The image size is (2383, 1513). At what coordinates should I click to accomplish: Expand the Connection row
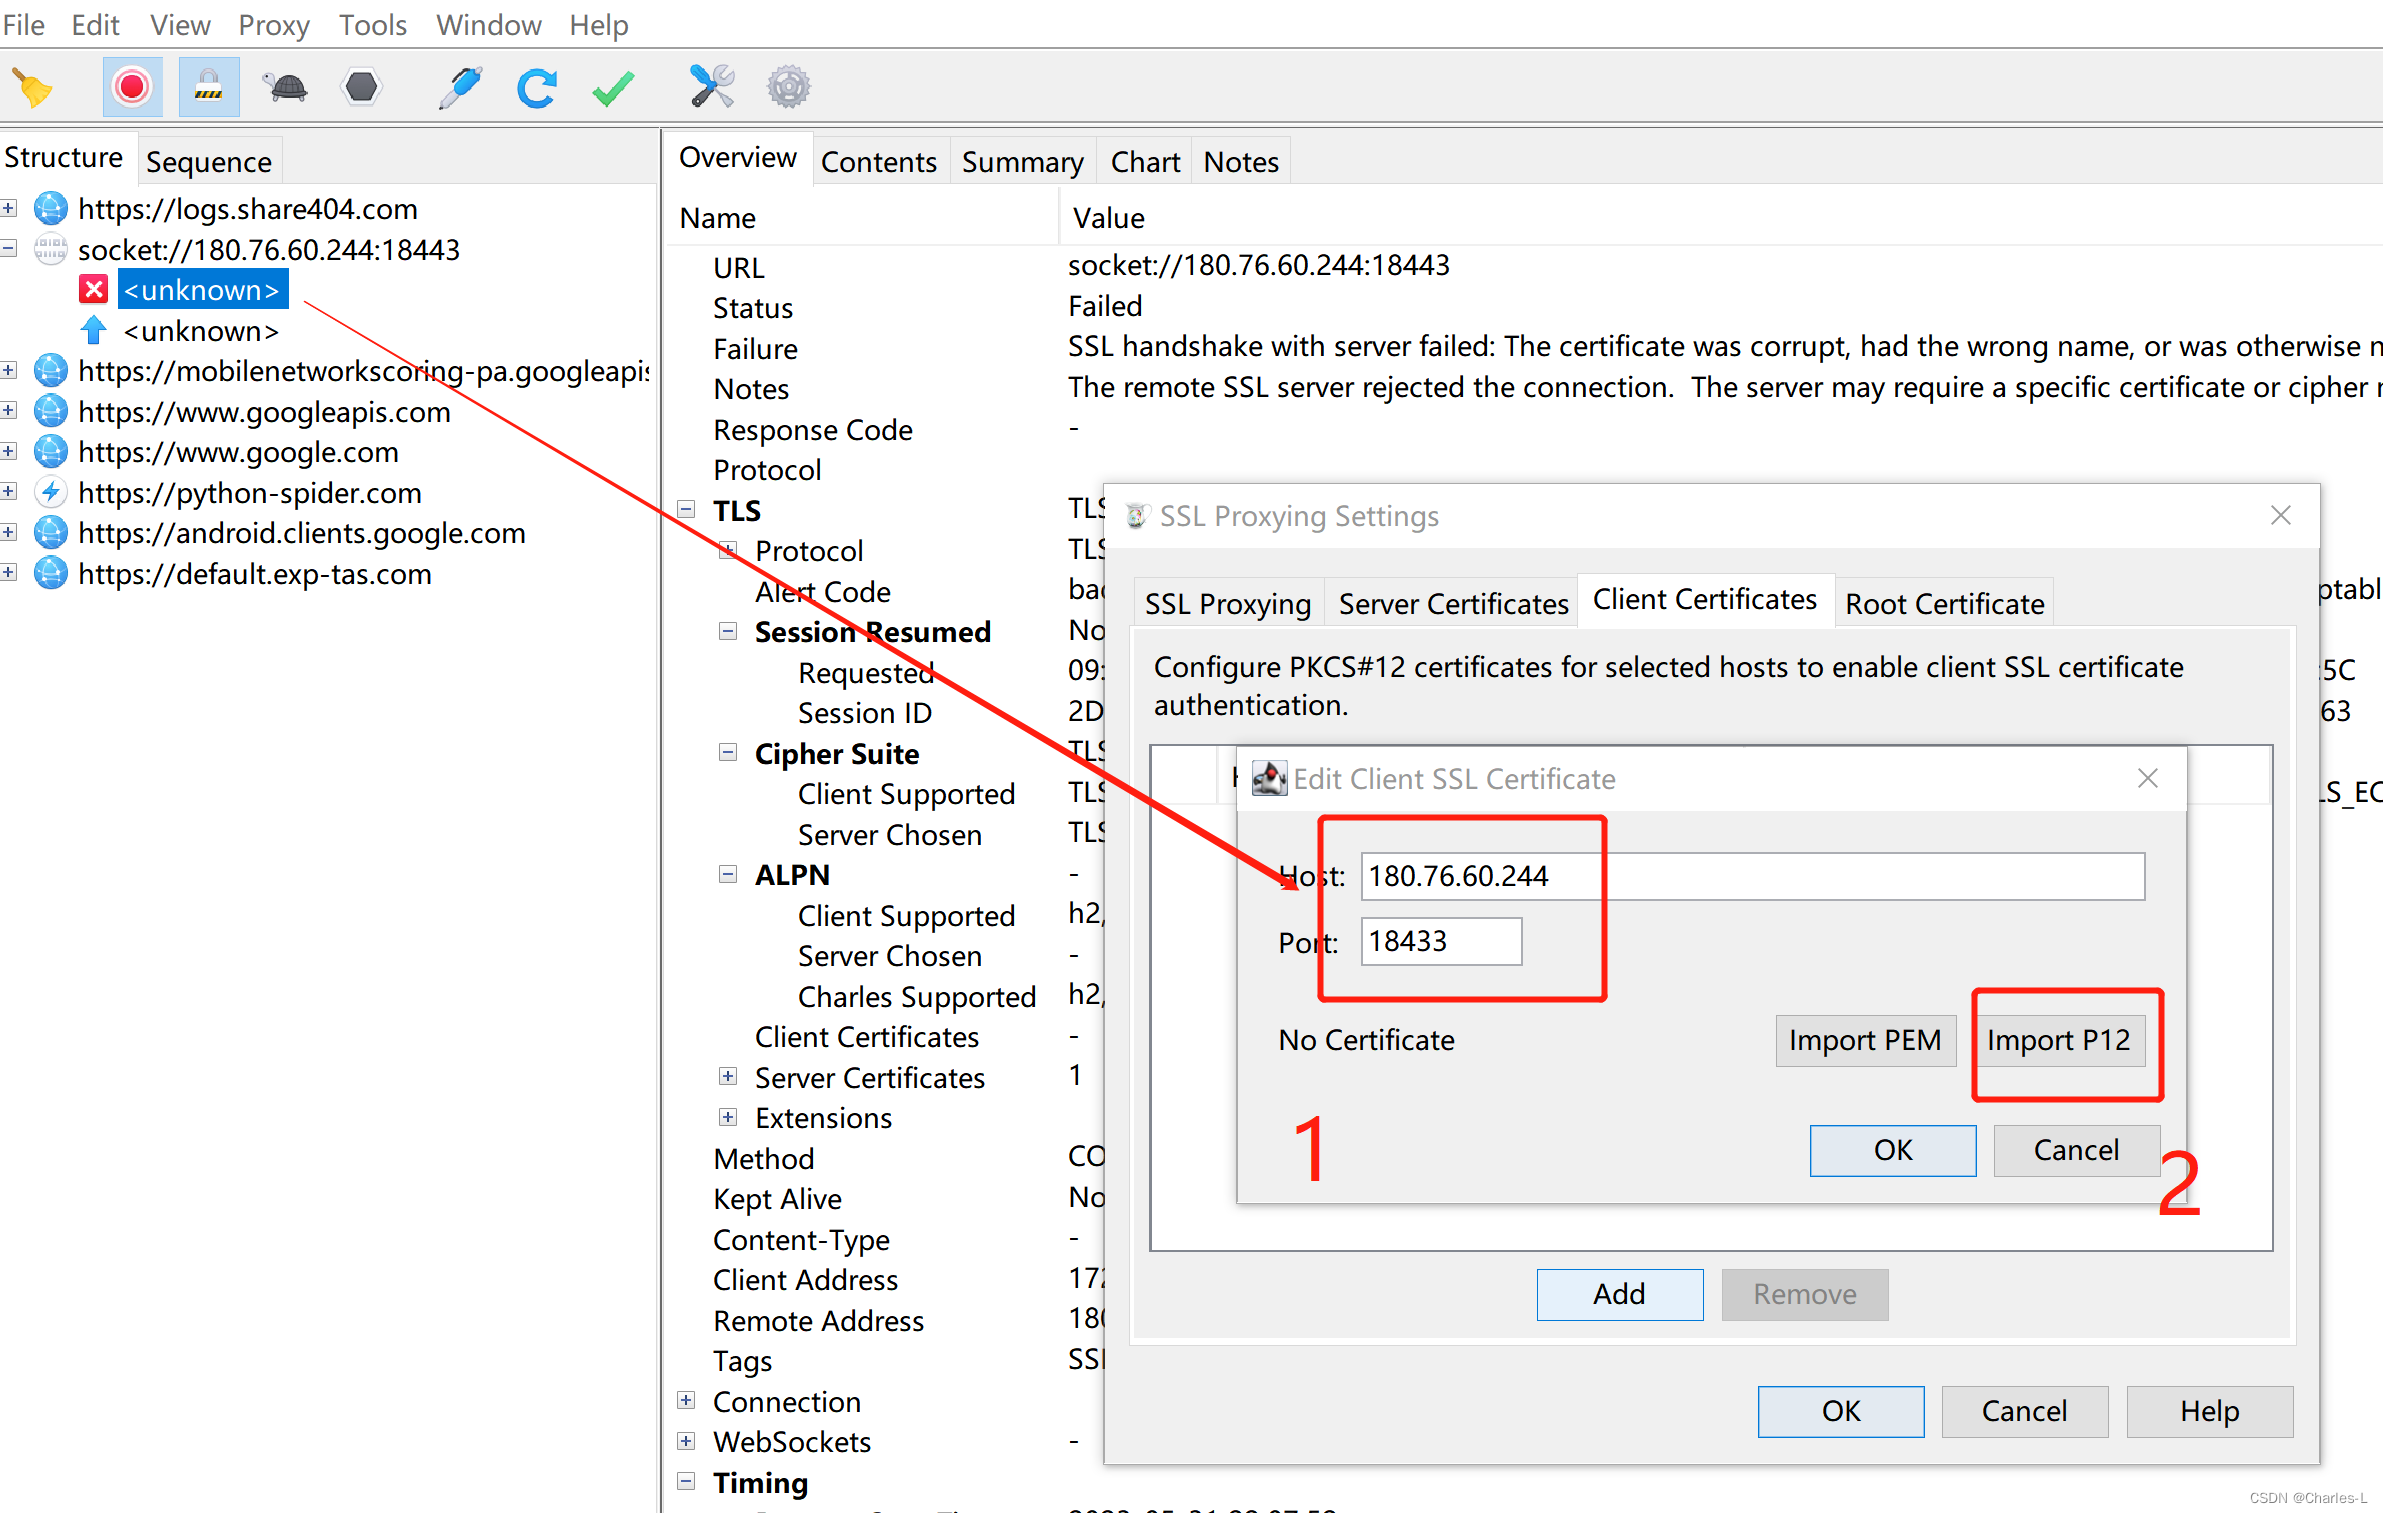click(686, 1401)
